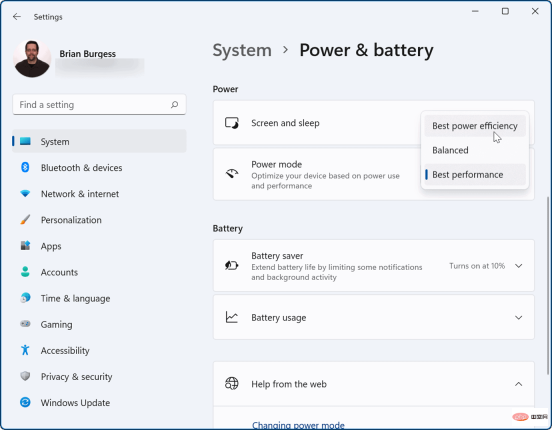Click the Help from the web label
This screenshot has width=552, height=430.
click(289, 384)
